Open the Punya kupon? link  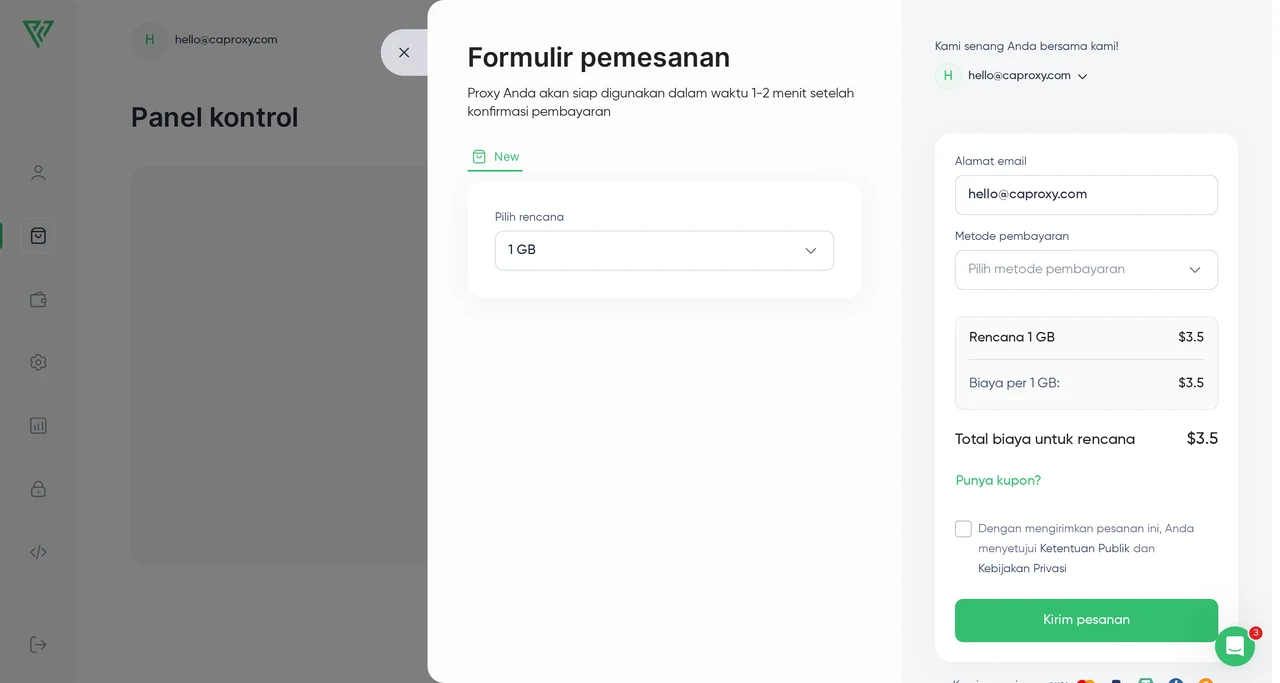click(x=998, y=481)
